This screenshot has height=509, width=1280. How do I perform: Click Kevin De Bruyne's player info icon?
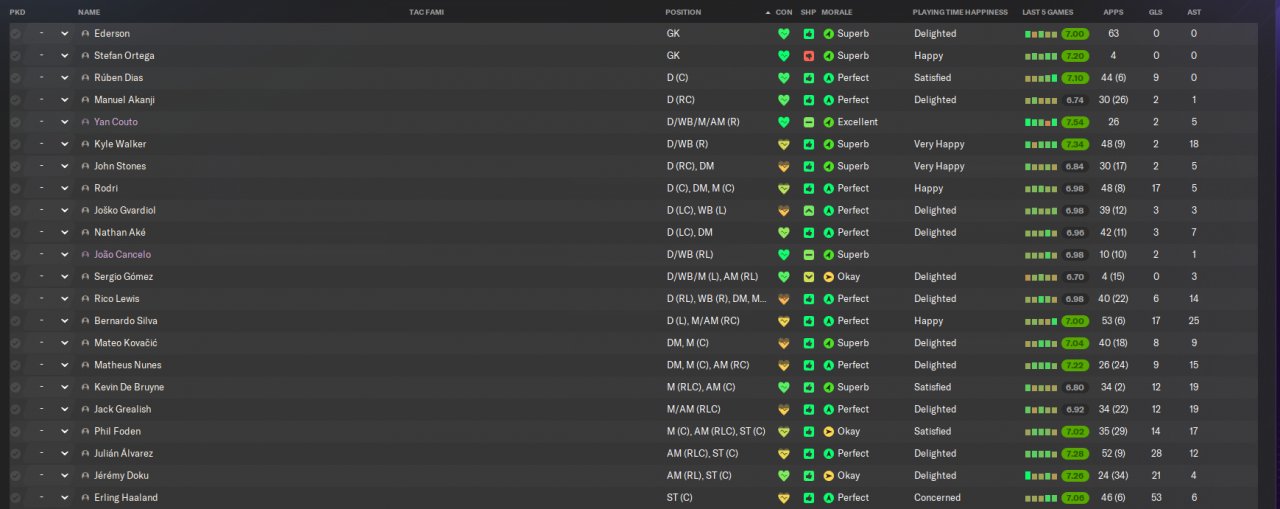[x=85, y=387]
